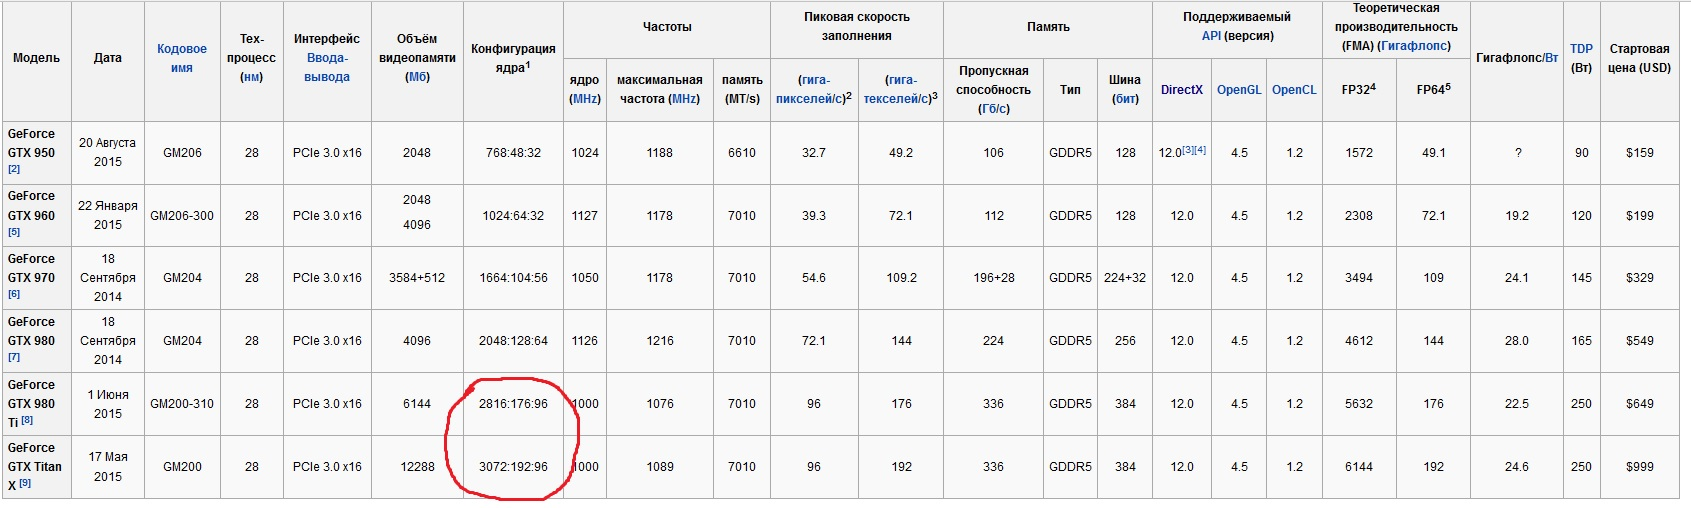Open footnote [2] next to GeForce GTX 950

[x=14, y=170]
